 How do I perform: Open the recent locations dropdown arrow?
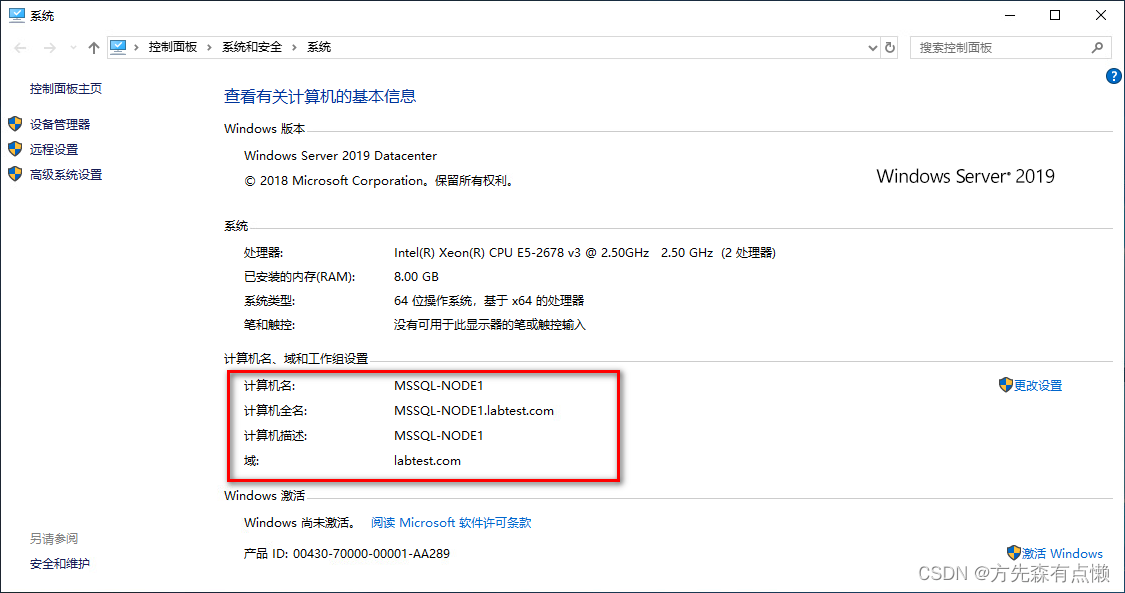pos(73,47)
